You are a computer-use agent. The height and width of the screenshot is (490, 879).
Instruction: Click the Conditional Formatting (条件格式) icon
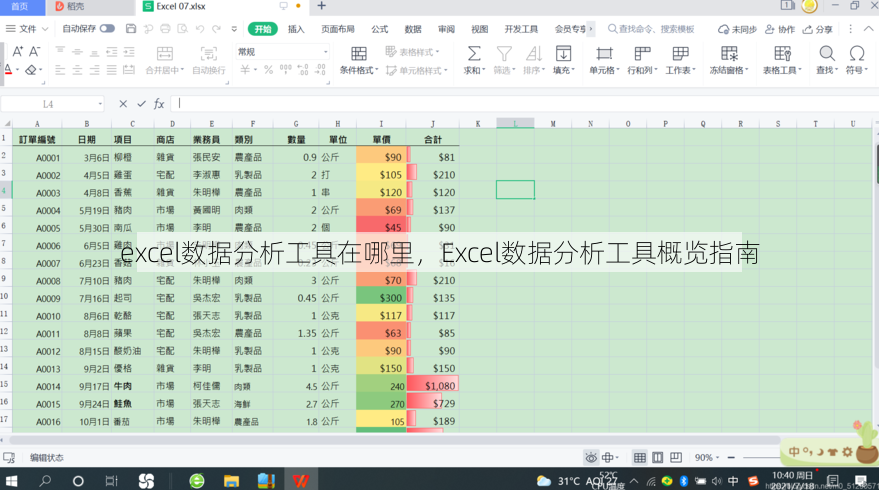tap(359, 53)
